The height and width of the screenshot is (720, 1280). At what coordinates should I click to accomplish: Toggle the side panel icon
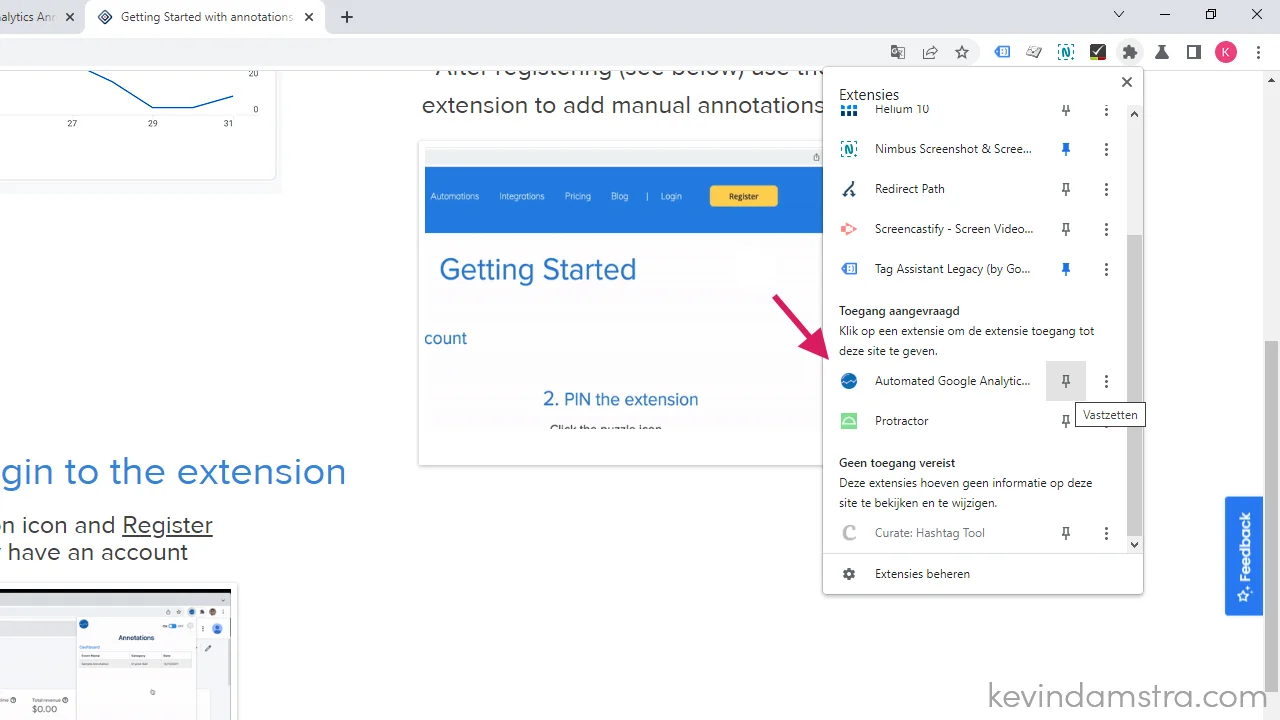1194,52
